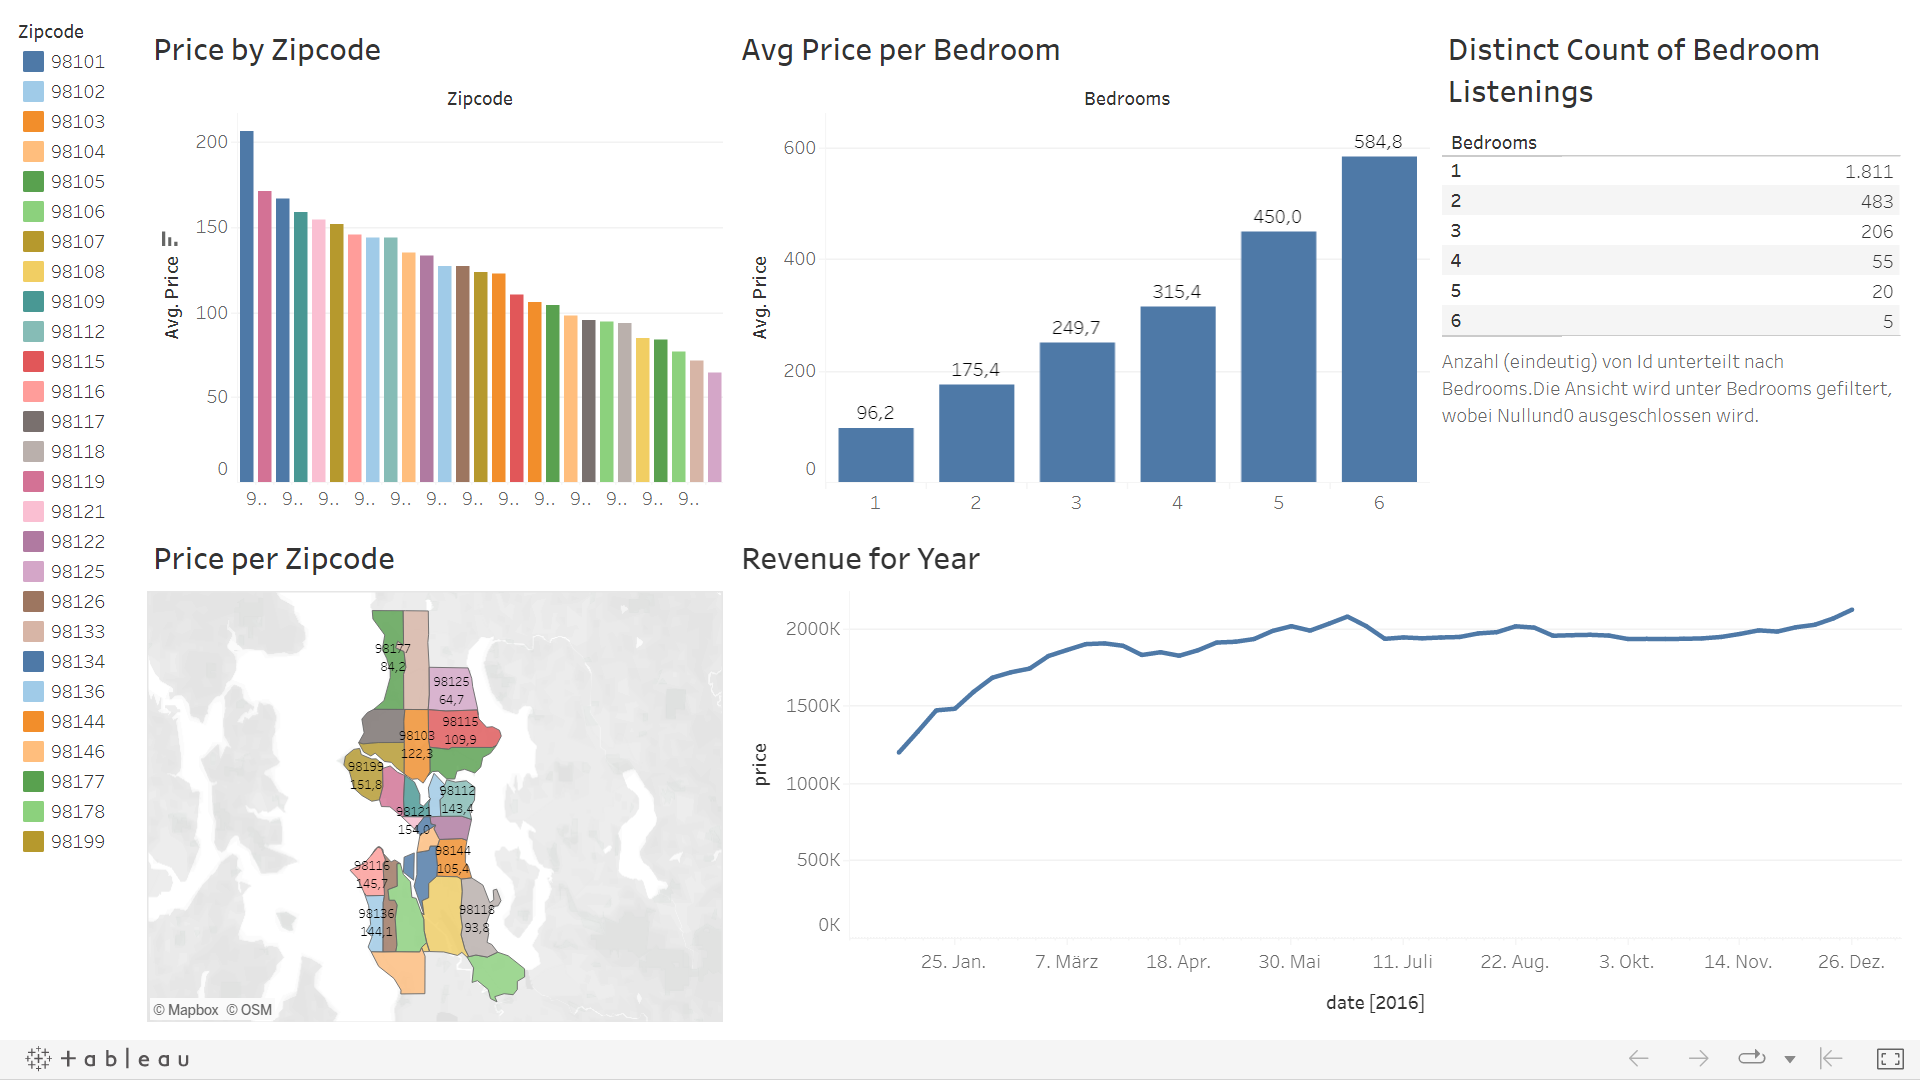This screenshot has width=1920, height=1080.
Task: Click legend entry 98102
Action: pos(64,92)
